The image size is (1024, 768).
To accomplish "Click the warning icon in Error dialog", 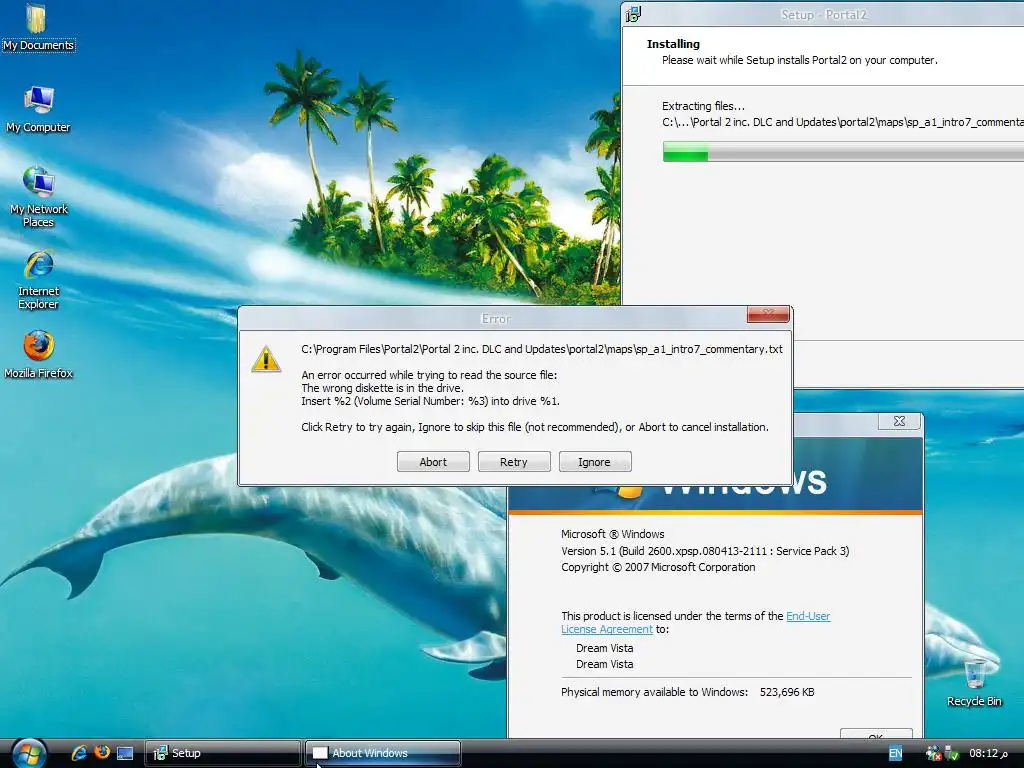I will (x=266, y=359).
